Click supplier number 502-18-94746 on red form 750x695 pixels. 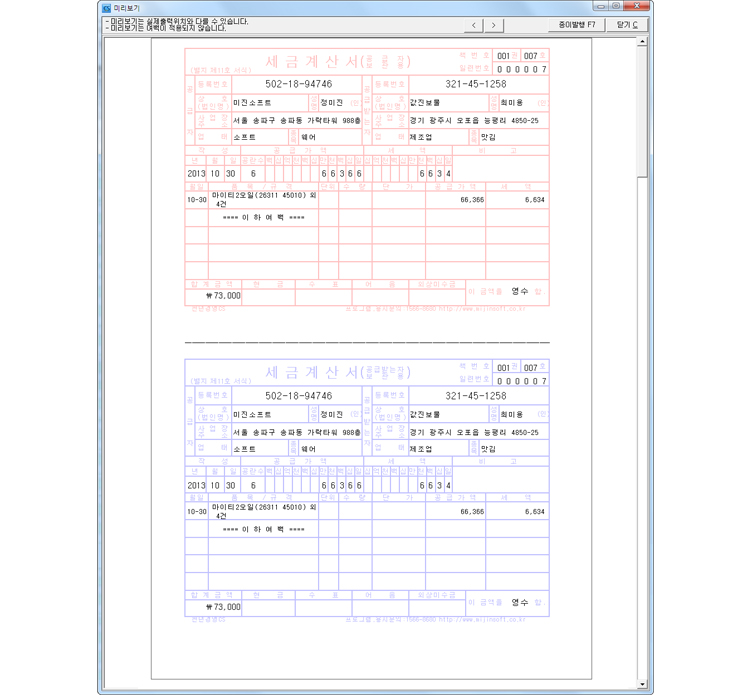298,84
